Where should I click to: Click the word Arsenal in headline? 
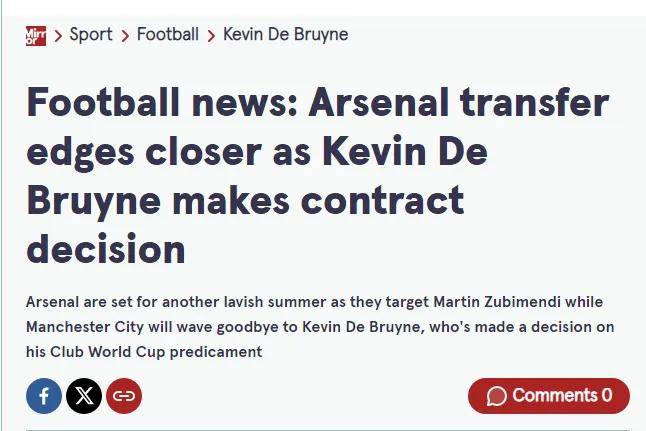click(x=378, y=103)
